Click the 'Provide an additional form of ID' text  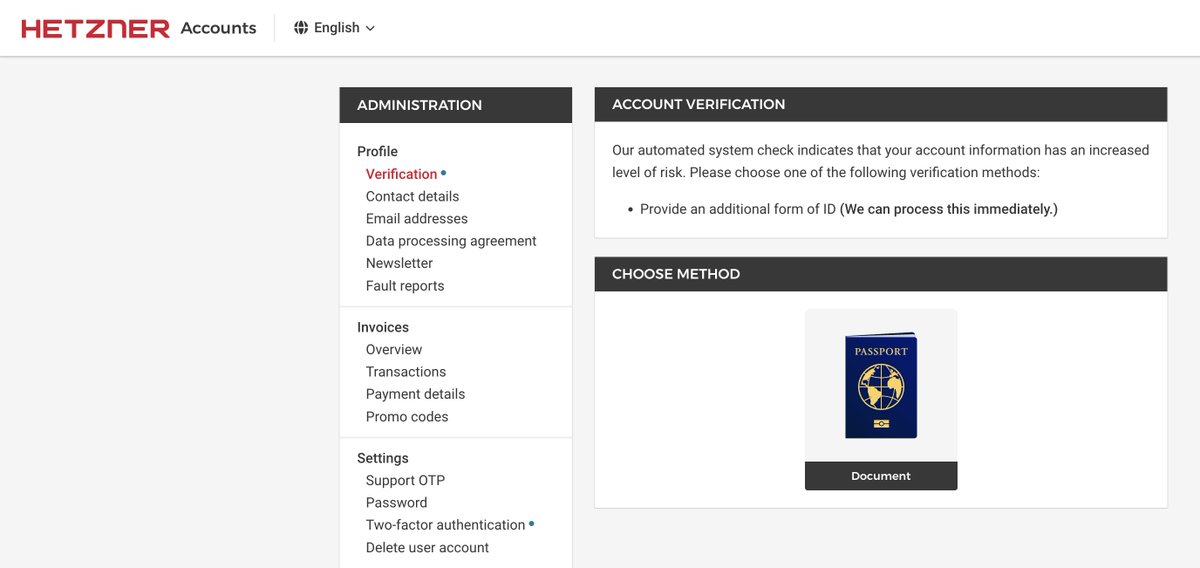click(x=738, y=209)
